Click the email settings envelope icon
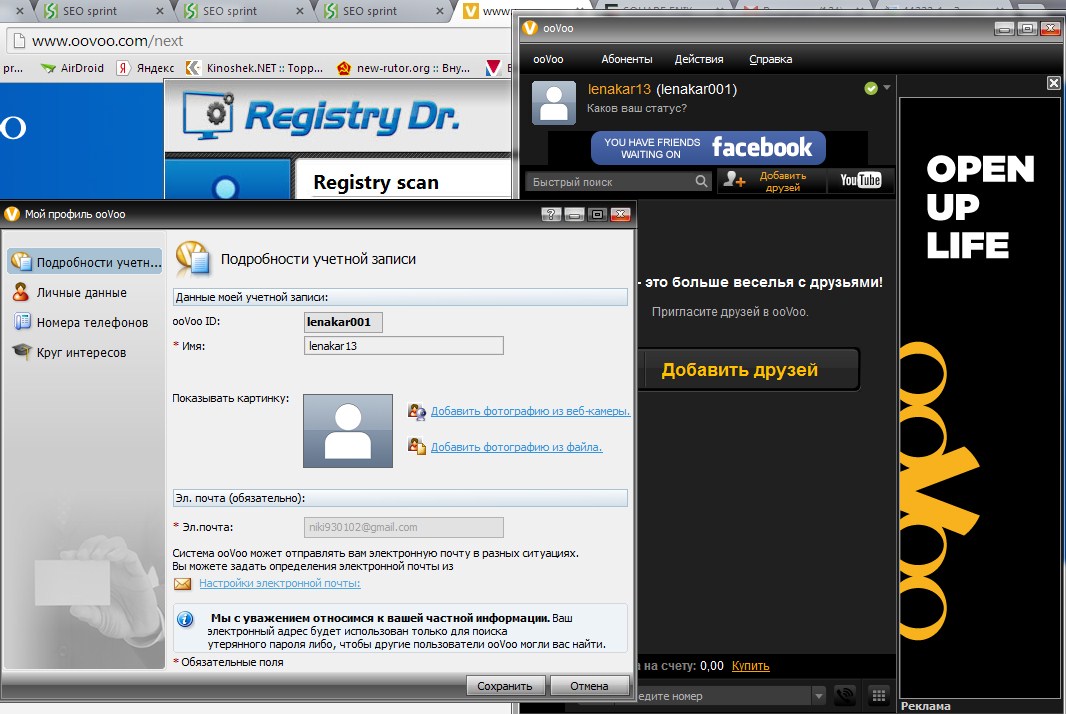This screenshot has height=714, width=1066. coord(182,583)
